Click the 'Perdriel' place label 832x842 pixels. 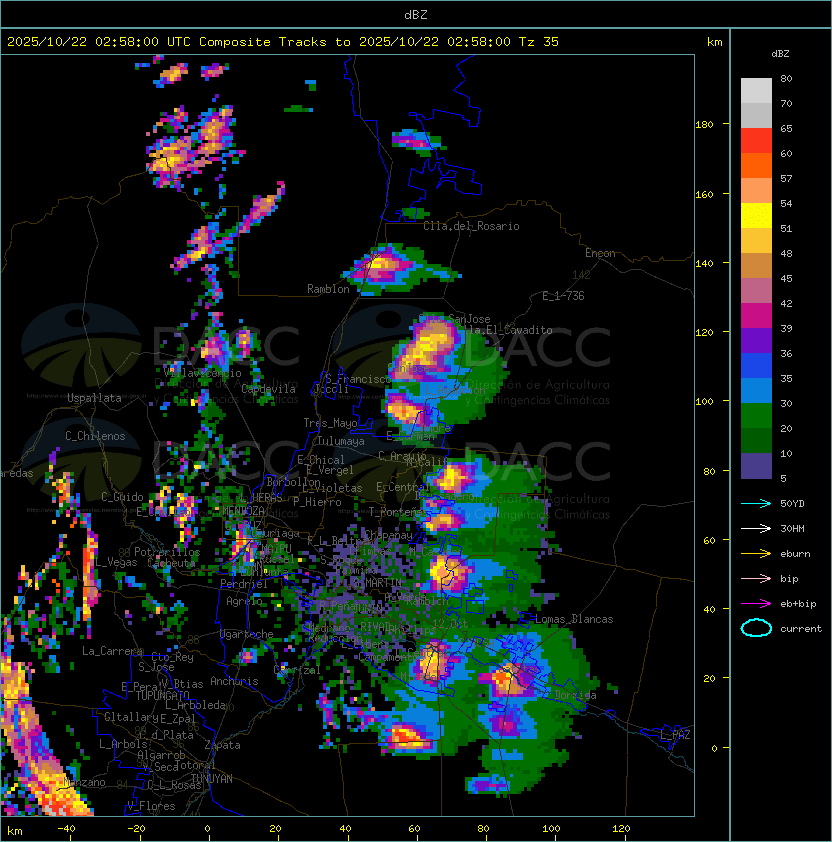click(x=244, y=584)
